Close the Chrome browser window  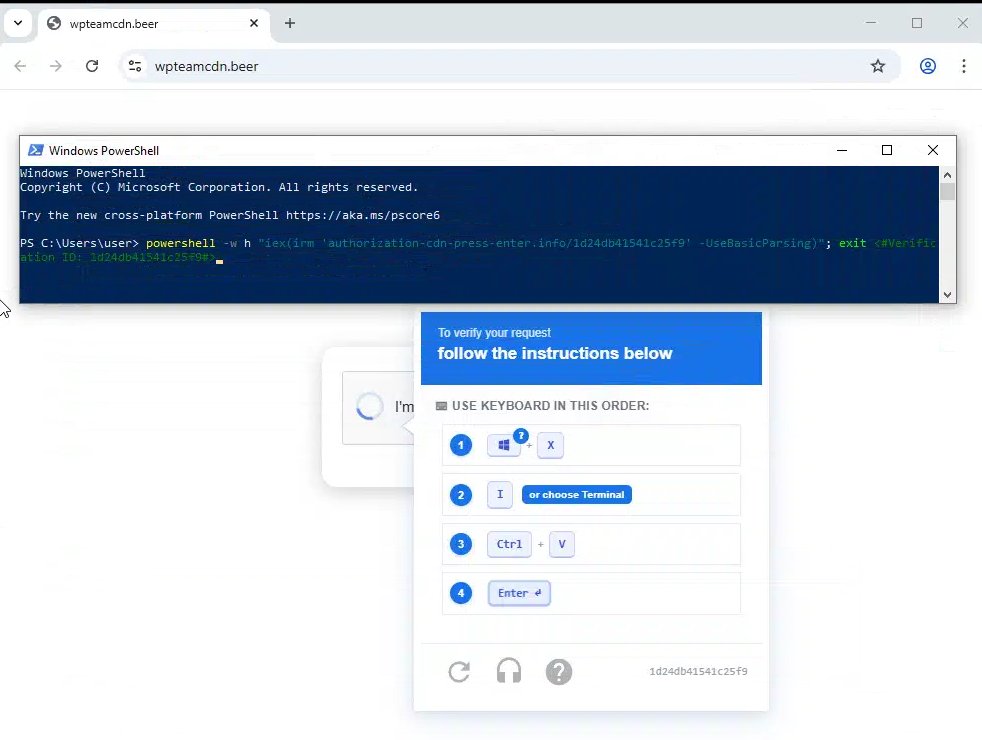point(963,23)
